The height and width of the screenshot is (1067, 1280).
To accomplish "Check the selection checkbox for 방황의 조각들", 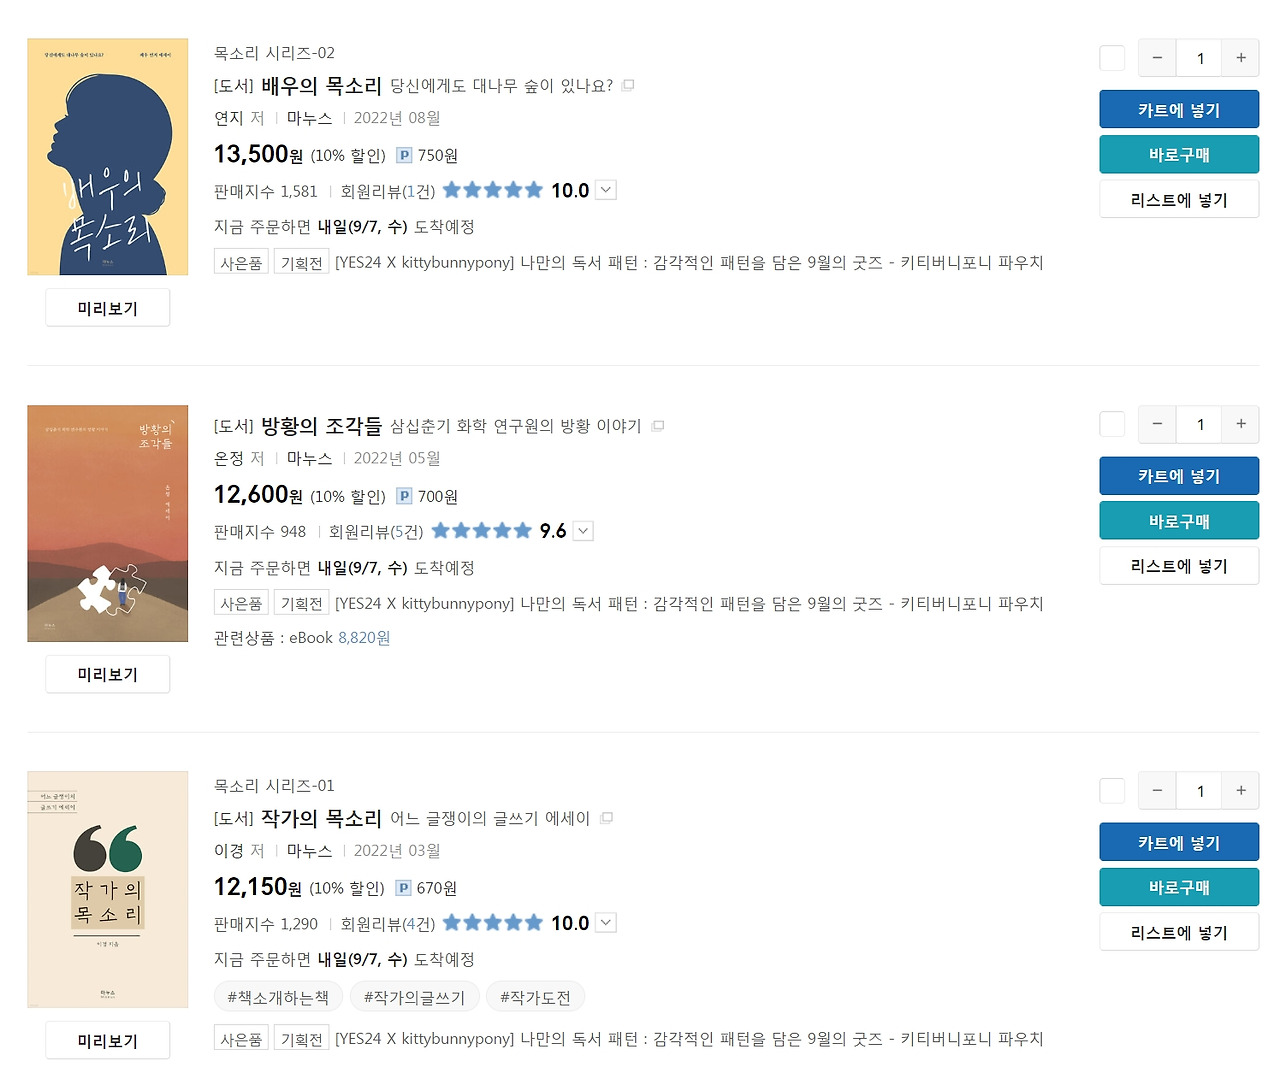I will (x=1111, y=424).
